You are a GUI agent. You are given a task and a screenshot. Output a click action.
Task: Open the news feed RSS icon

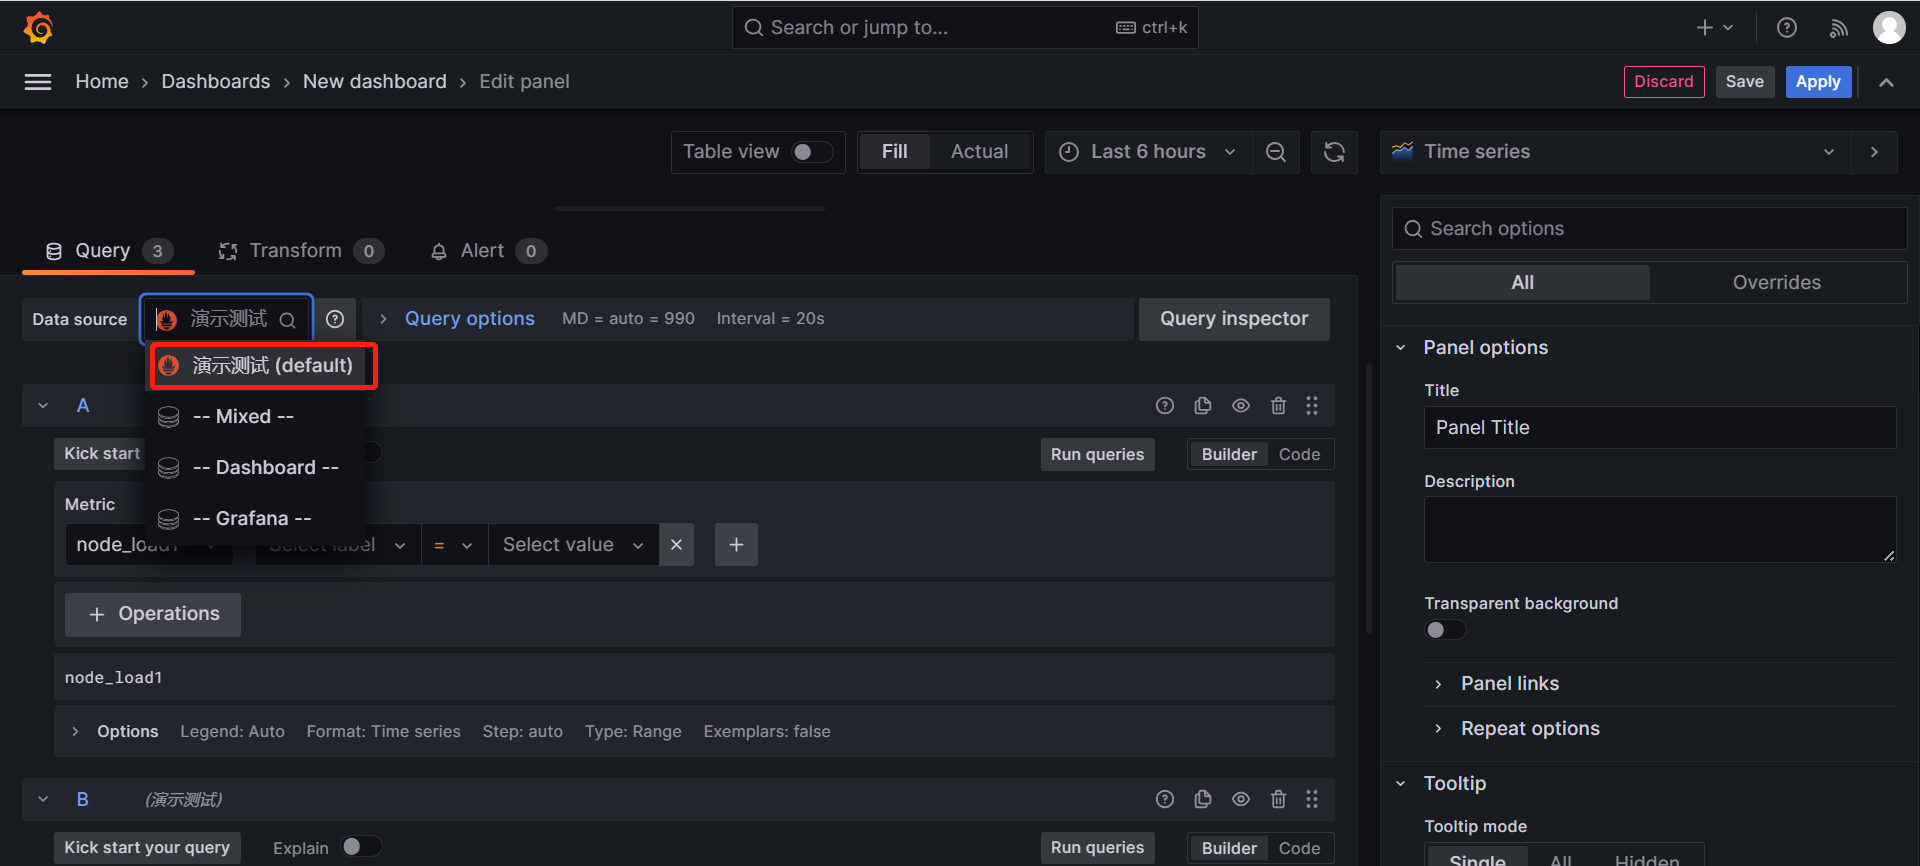[1838, 28]
